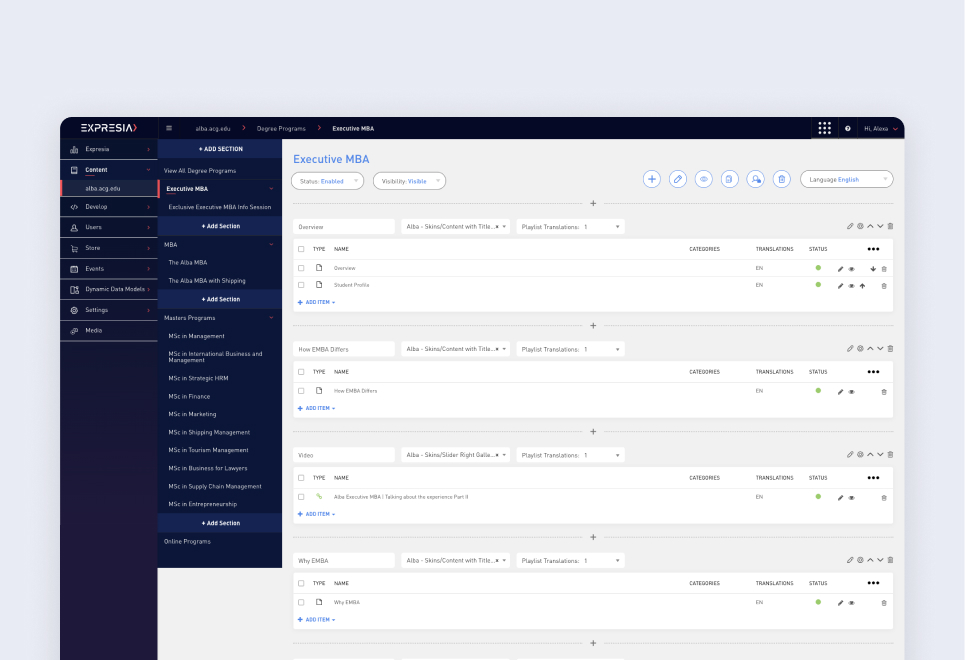This screenshot has width=965, height=660.
Task: Delete the Student Profile row with trash icon
Action: [x=884, y=286]
